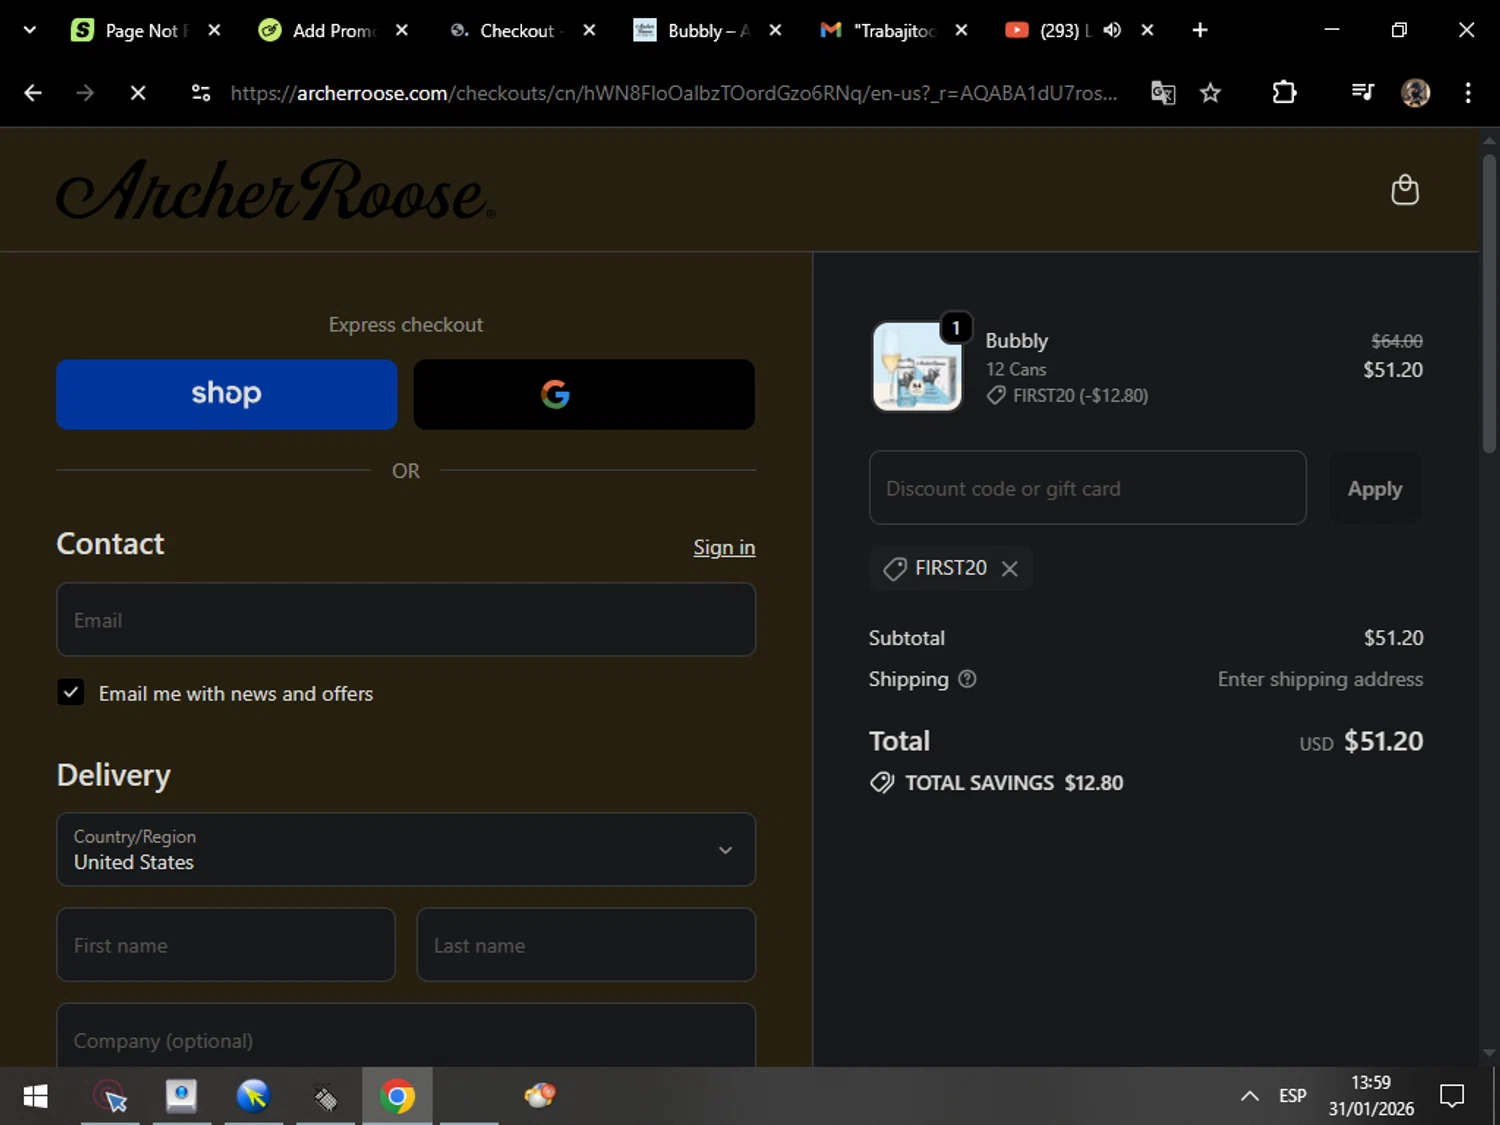Click the Apply discount button

click(1375, 488)
